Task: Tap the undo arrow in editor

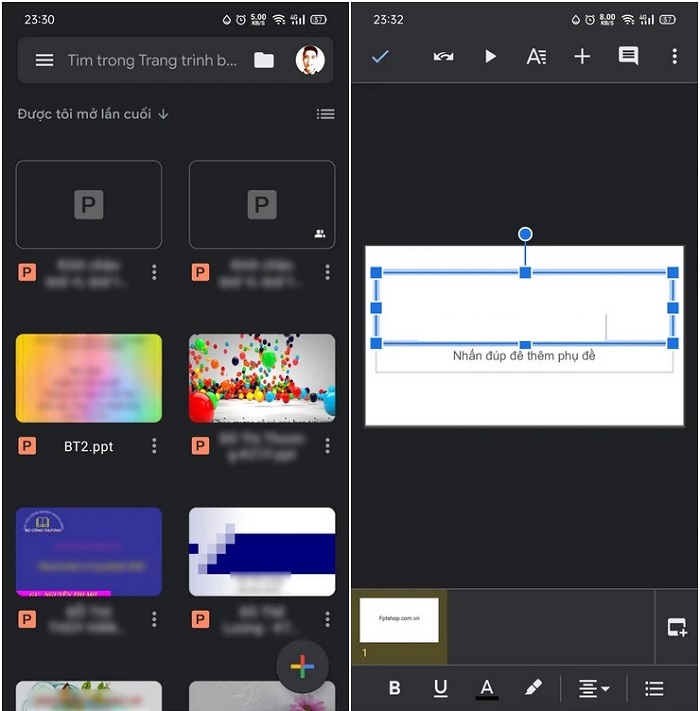Action: coord(443,57)
